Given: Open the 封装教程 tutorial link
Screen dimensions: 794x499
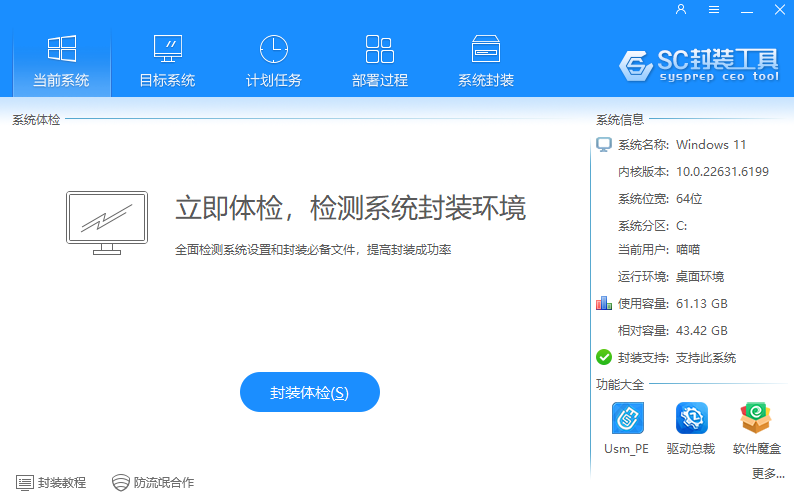Looking at the screenshot, I should pos(52,482).
